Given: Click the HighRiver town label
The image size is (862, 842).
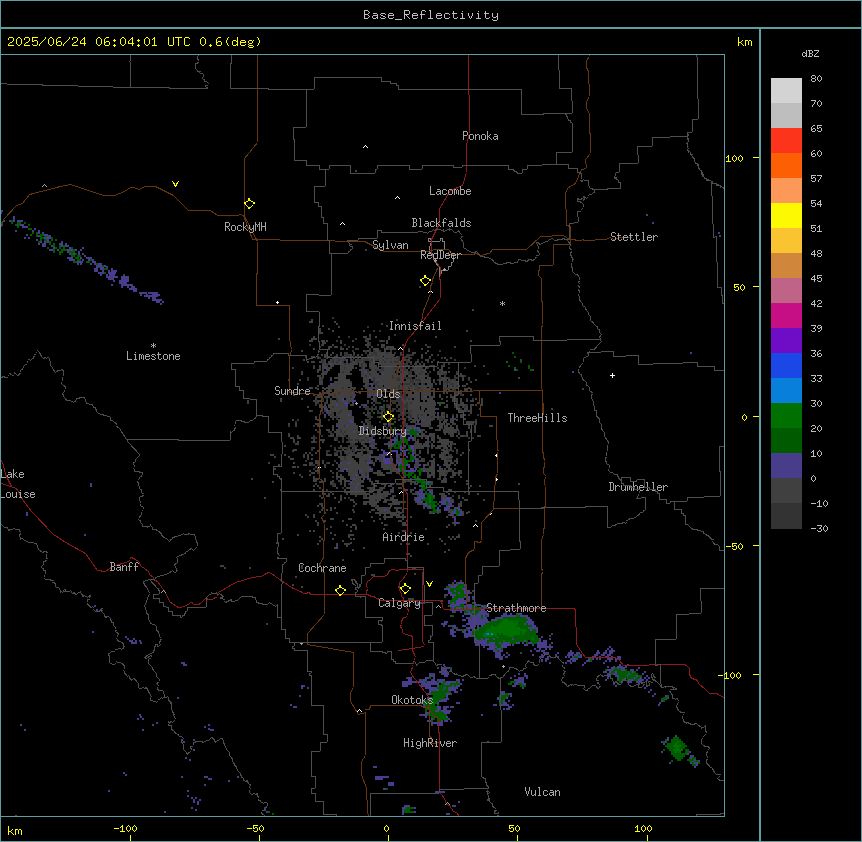Looking at the screenshot, I should tap(430, 743).
